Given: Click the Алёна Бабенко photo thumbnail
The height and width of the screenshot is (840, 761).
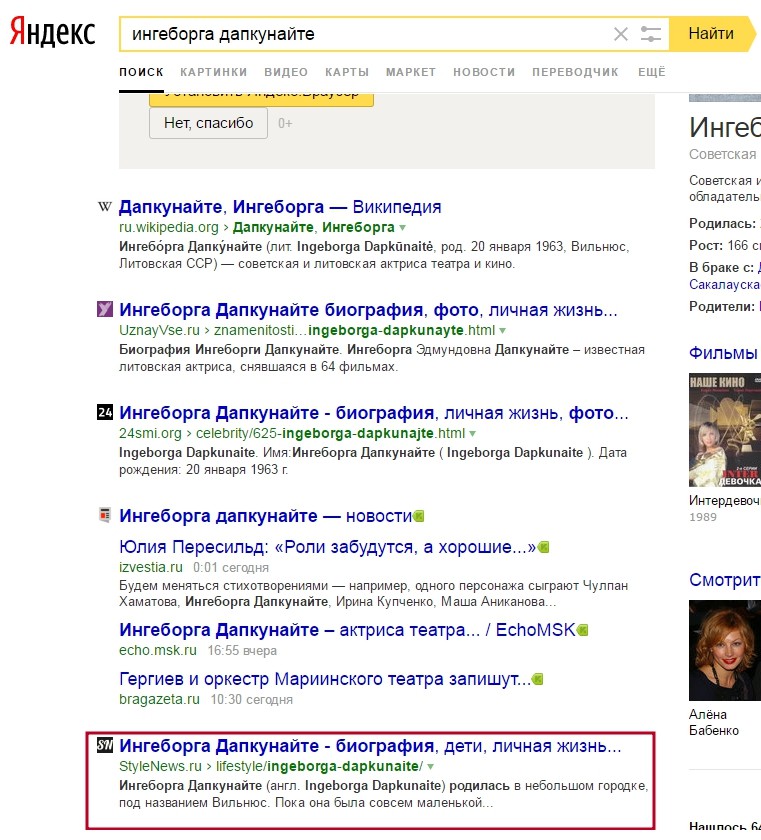Looking at the screenshot, I should click(x=725, y=650).
